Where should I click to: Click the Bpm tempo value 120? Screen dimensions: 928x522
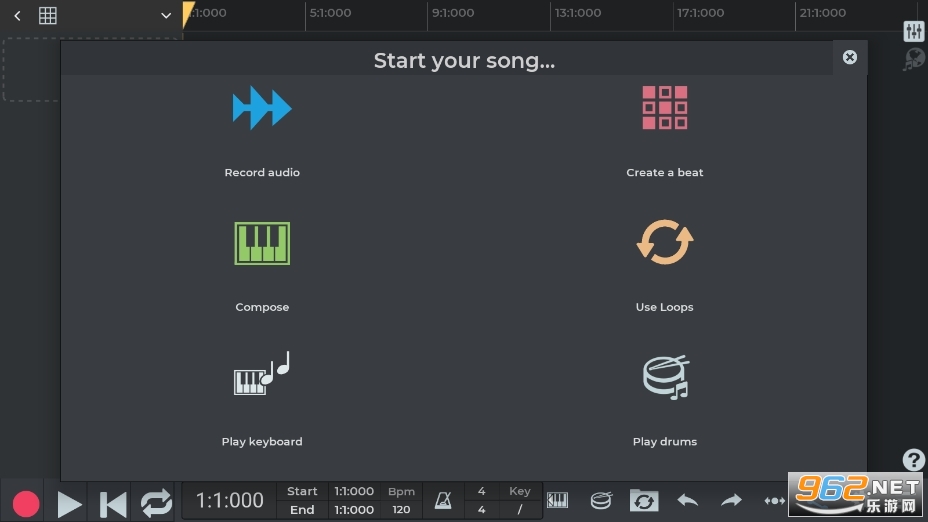pos(401,510)
